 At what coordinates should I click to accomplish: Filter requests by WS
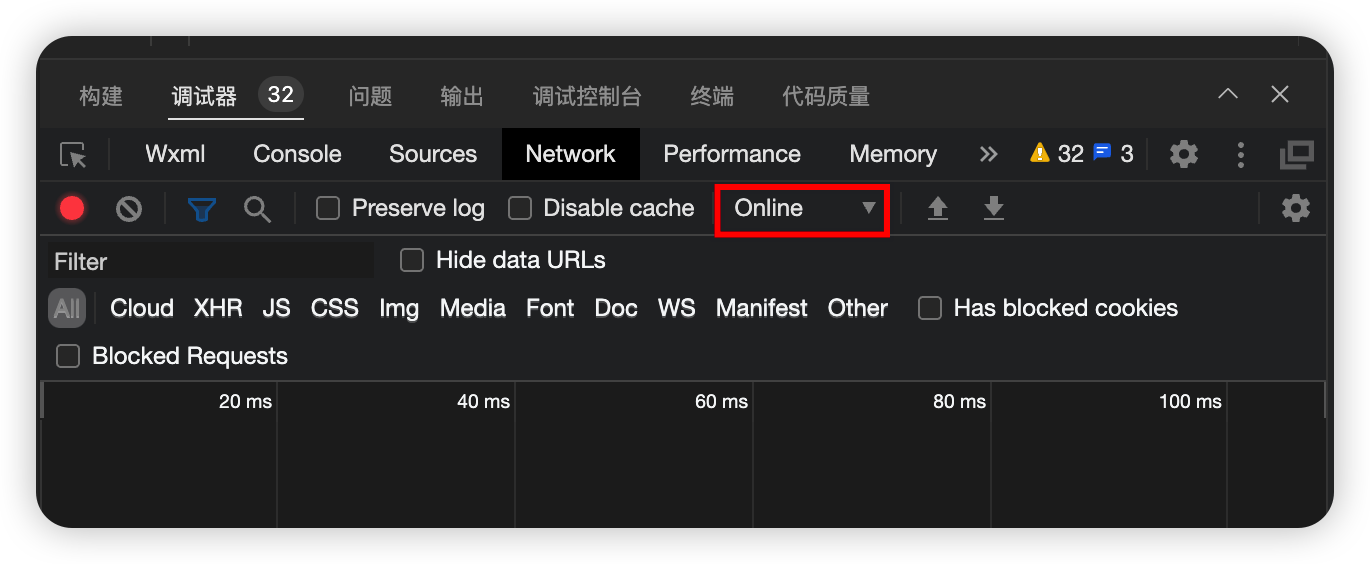pyautogui.click(x=676, y=308)
